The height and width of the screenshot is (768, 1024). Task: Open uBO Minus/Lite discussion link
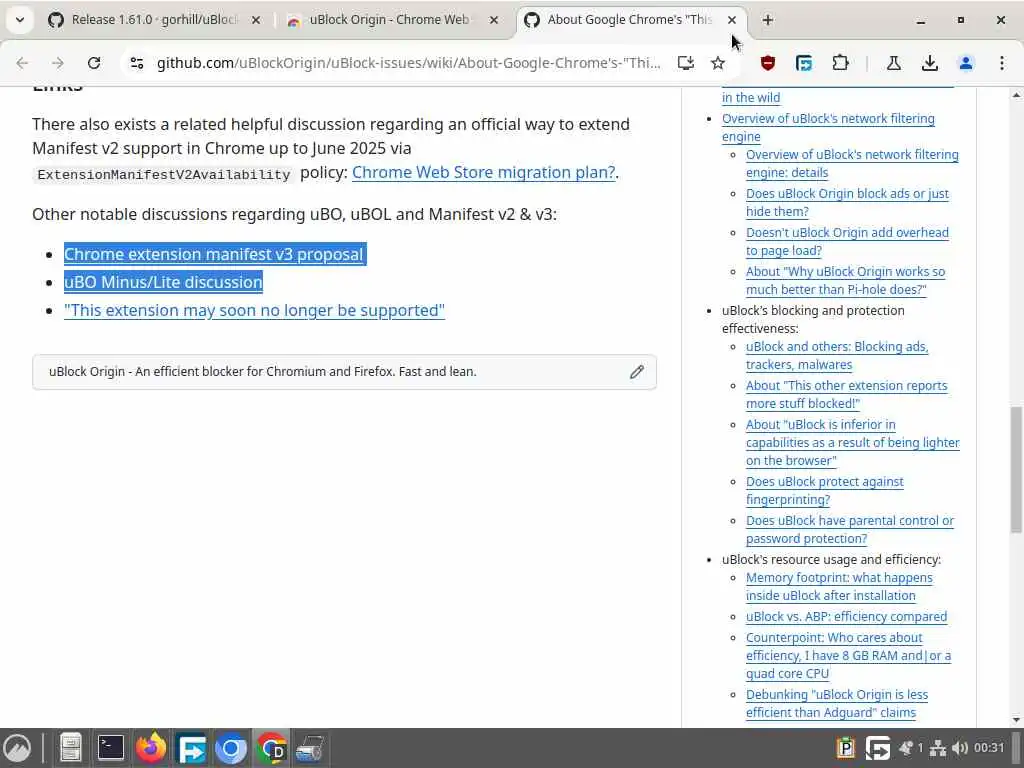[163, 282]
